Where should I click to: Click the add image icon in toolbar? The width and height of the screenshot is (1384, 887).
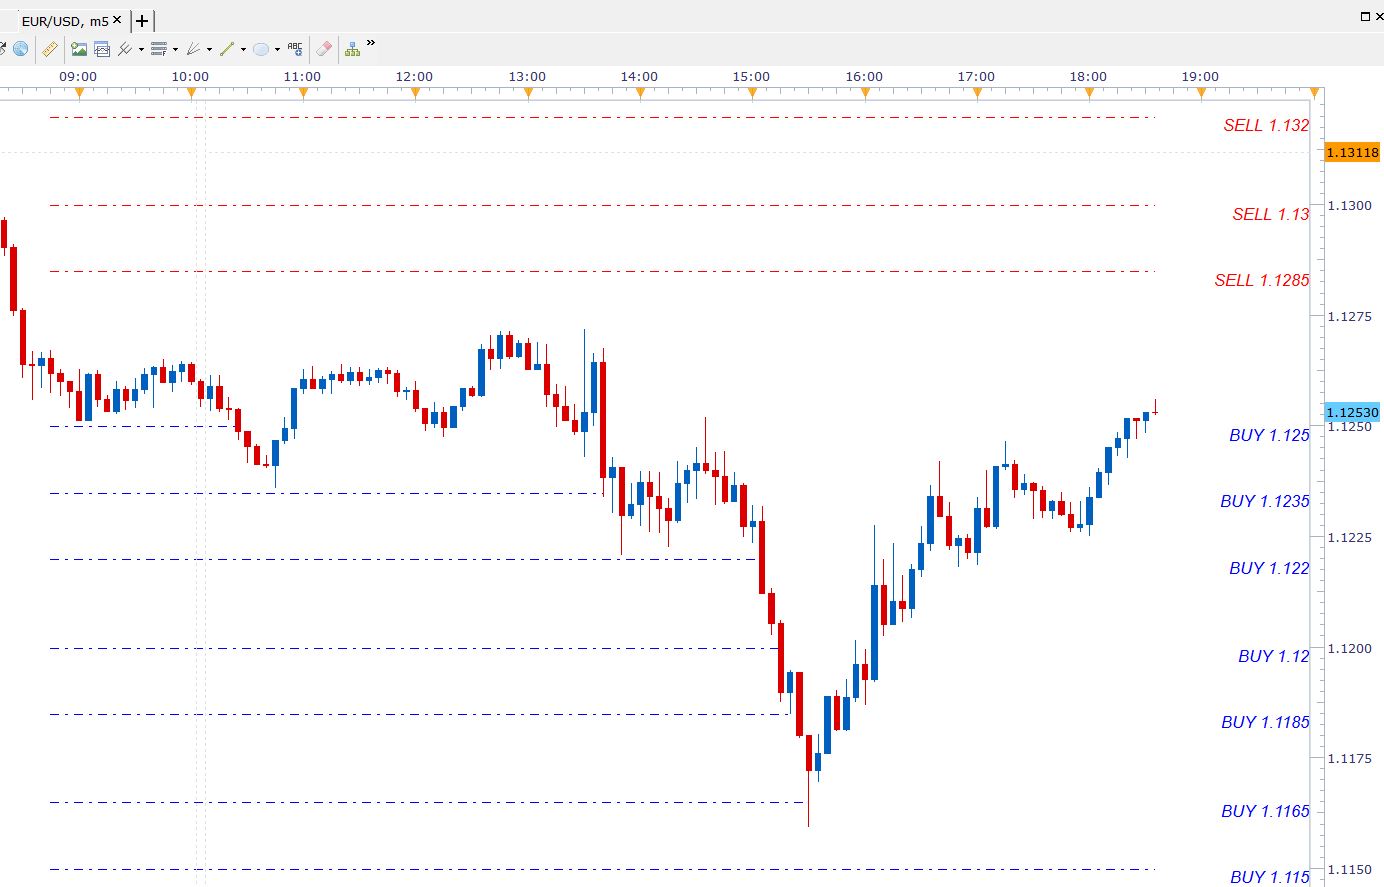pos(79,48)
